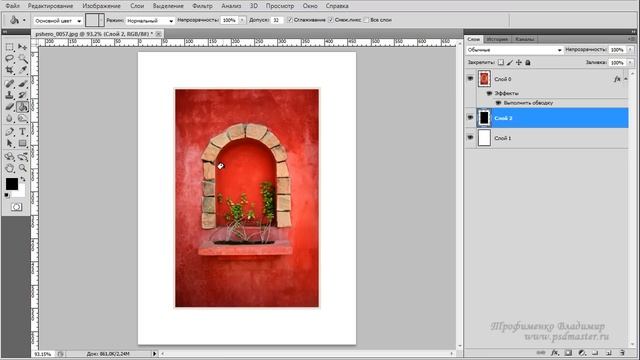Image resolution: width=640 pixels, height=360 pixels.
Task: Hide Слой 1 layer visibility
Action: click(470, 138)
